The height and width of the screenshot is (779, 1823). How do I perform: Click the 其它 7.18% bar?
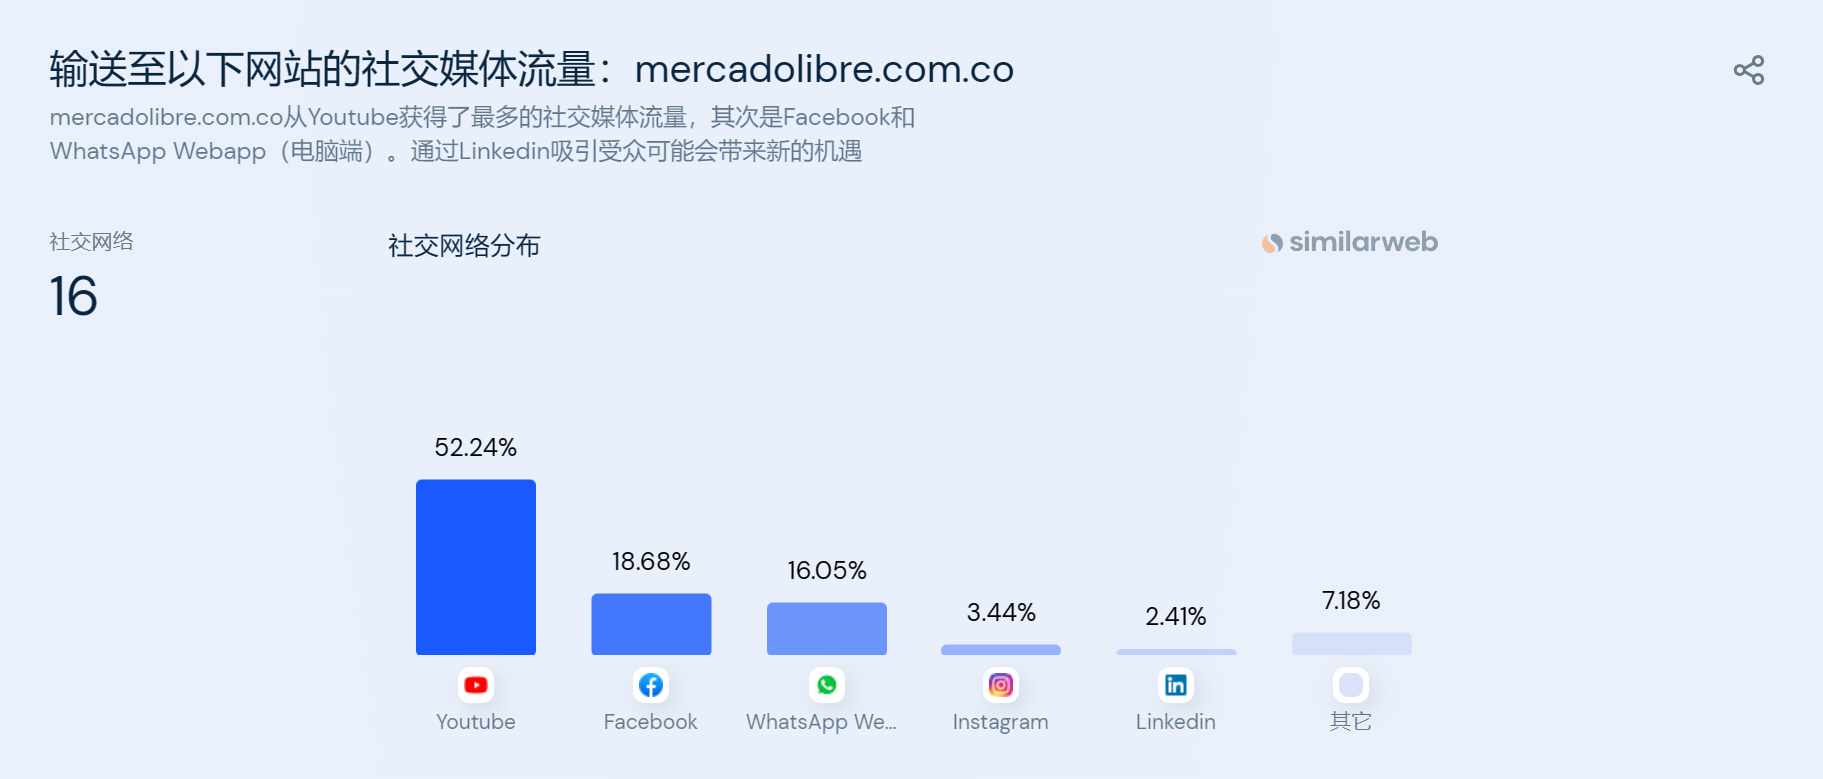pyautogui.click(x=1352, y=644)
